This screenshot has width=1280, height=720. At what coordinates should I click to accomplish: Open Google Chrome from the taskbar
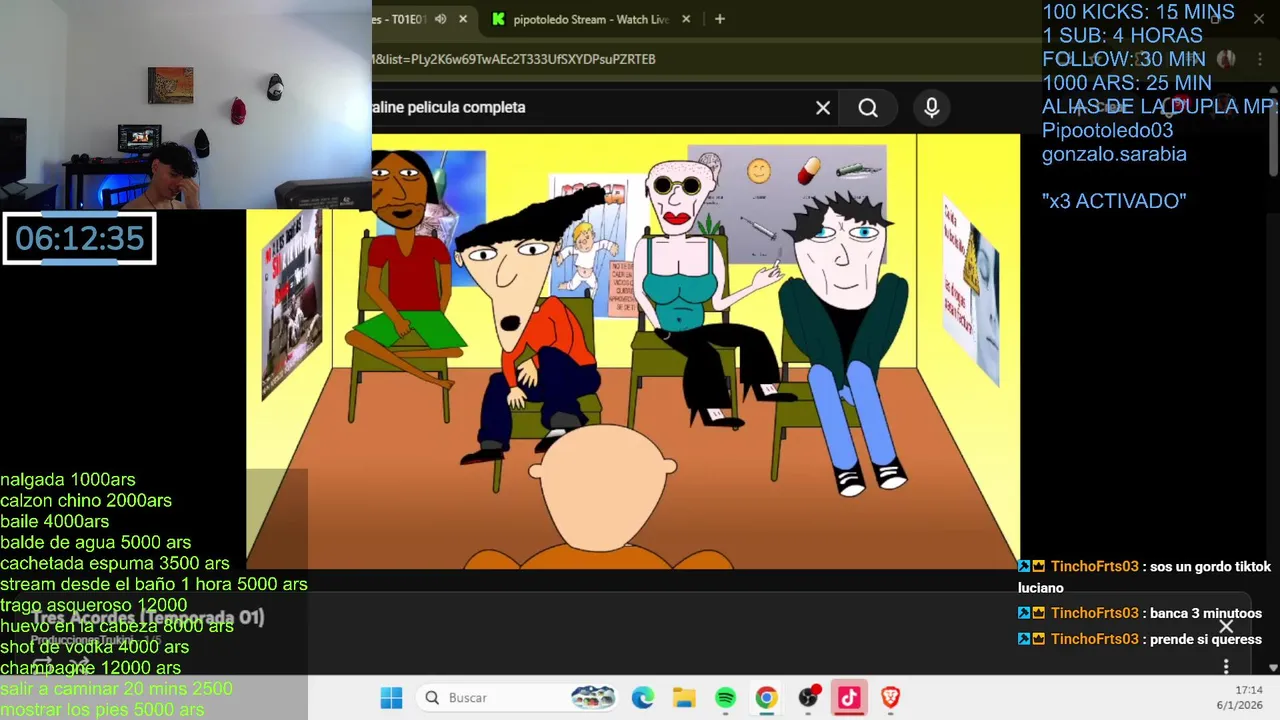click(767, 698)
